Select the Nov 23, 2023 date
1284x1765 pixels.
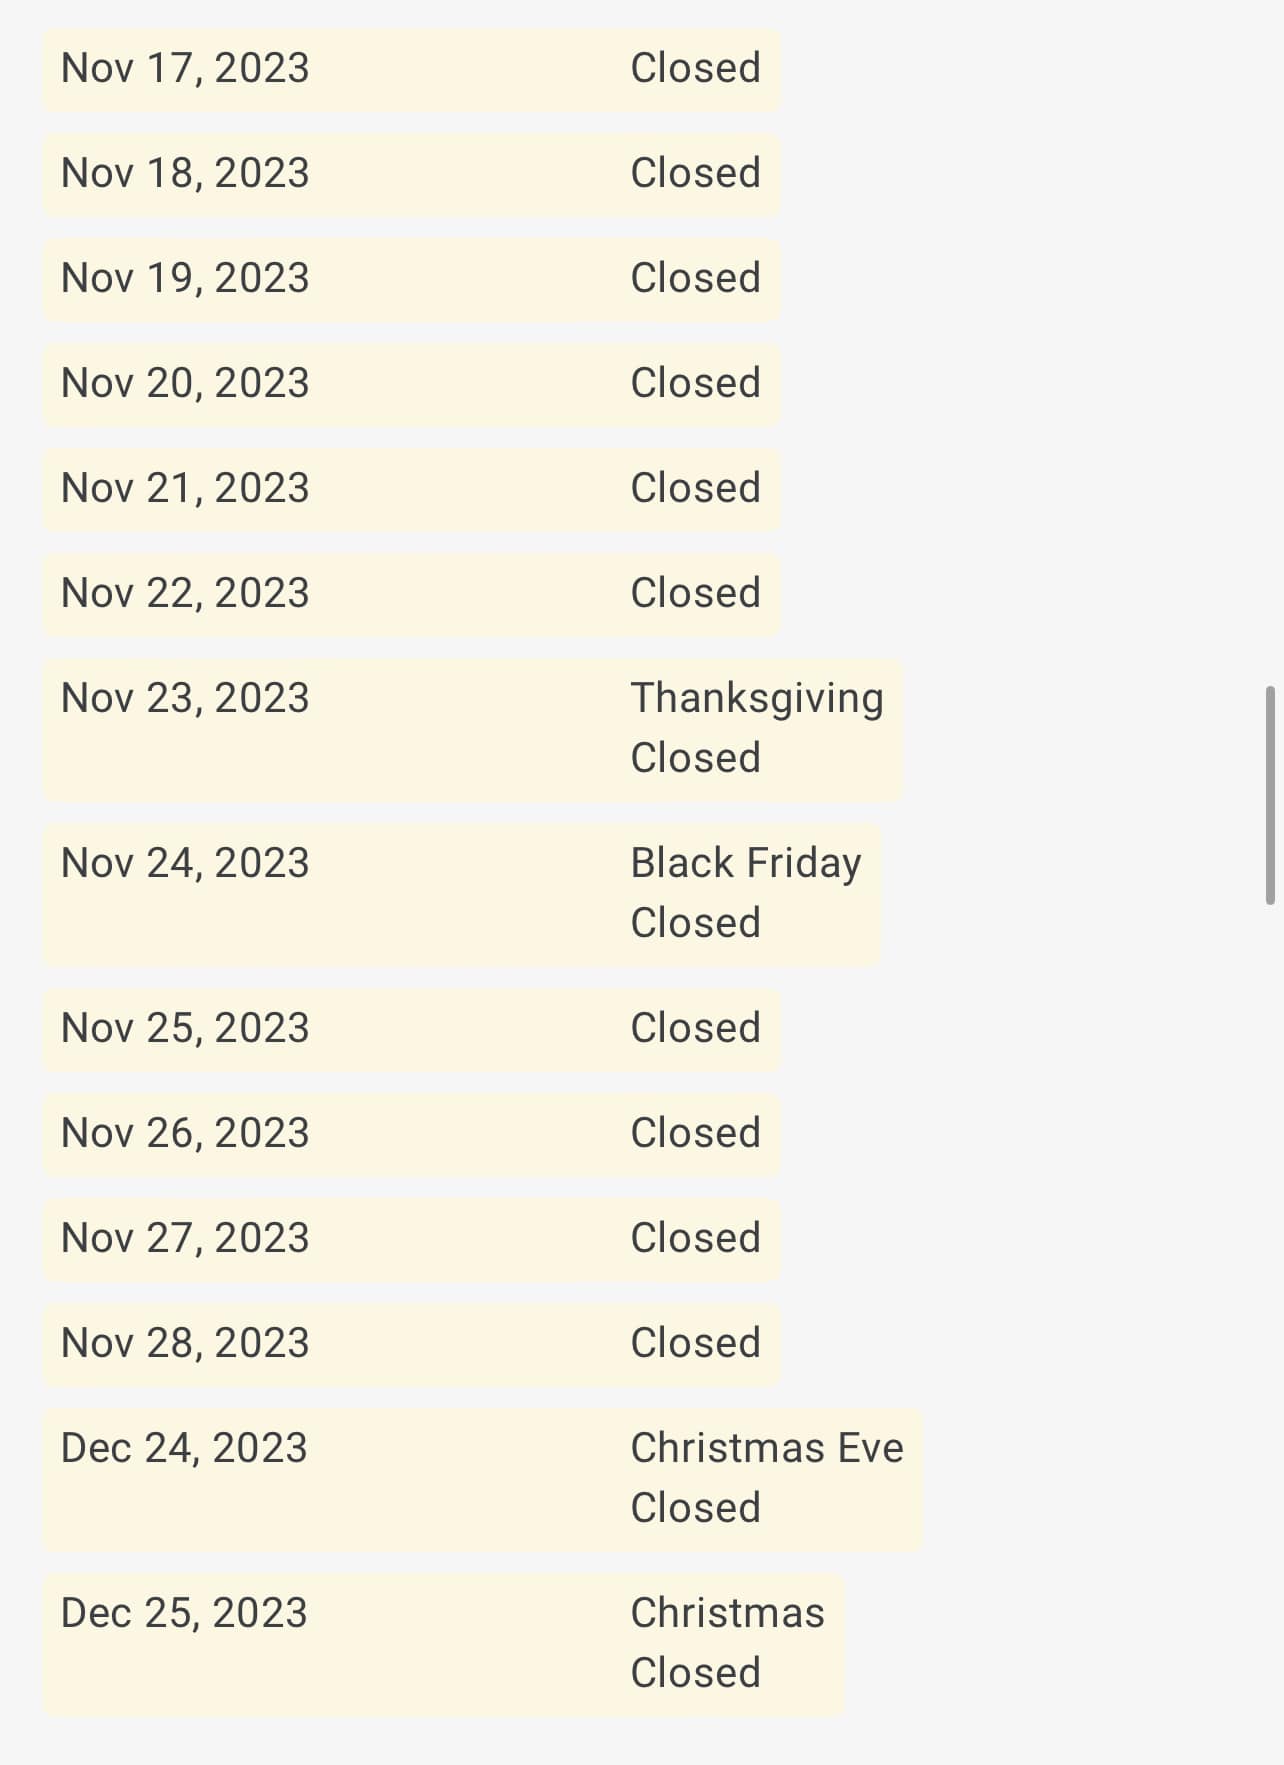pos(185,698)
